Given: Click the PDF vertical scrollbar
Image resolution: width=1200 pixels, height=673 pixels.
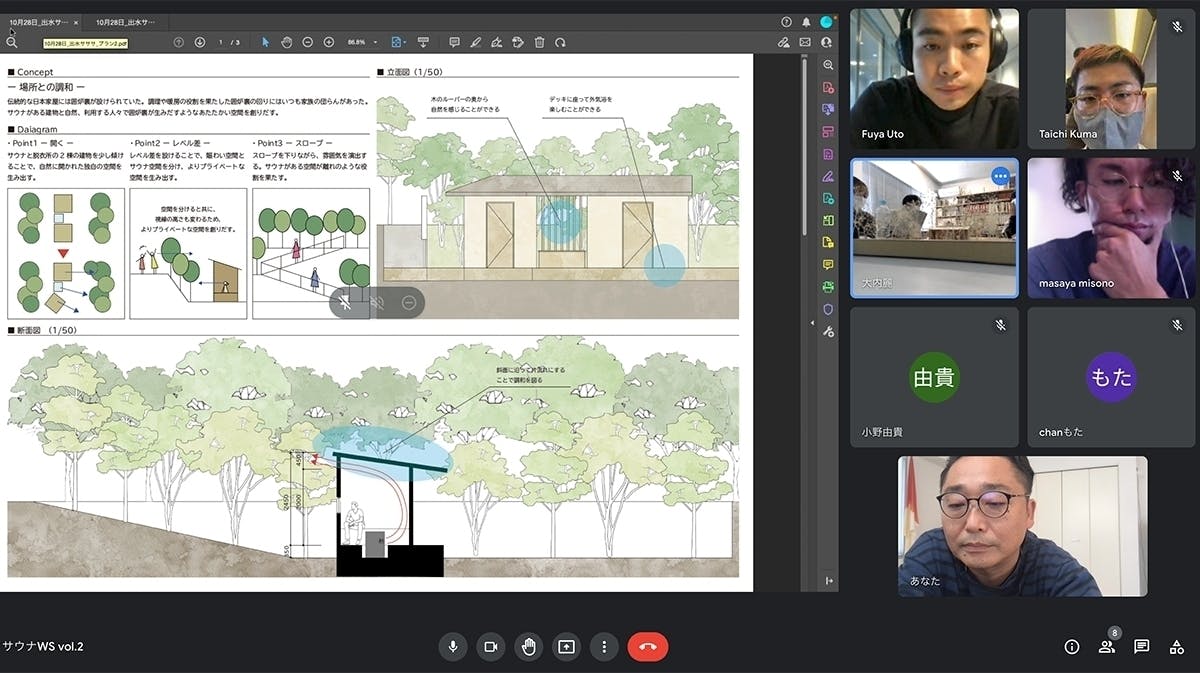Looking at the screenshot, I should pos(805,150).
